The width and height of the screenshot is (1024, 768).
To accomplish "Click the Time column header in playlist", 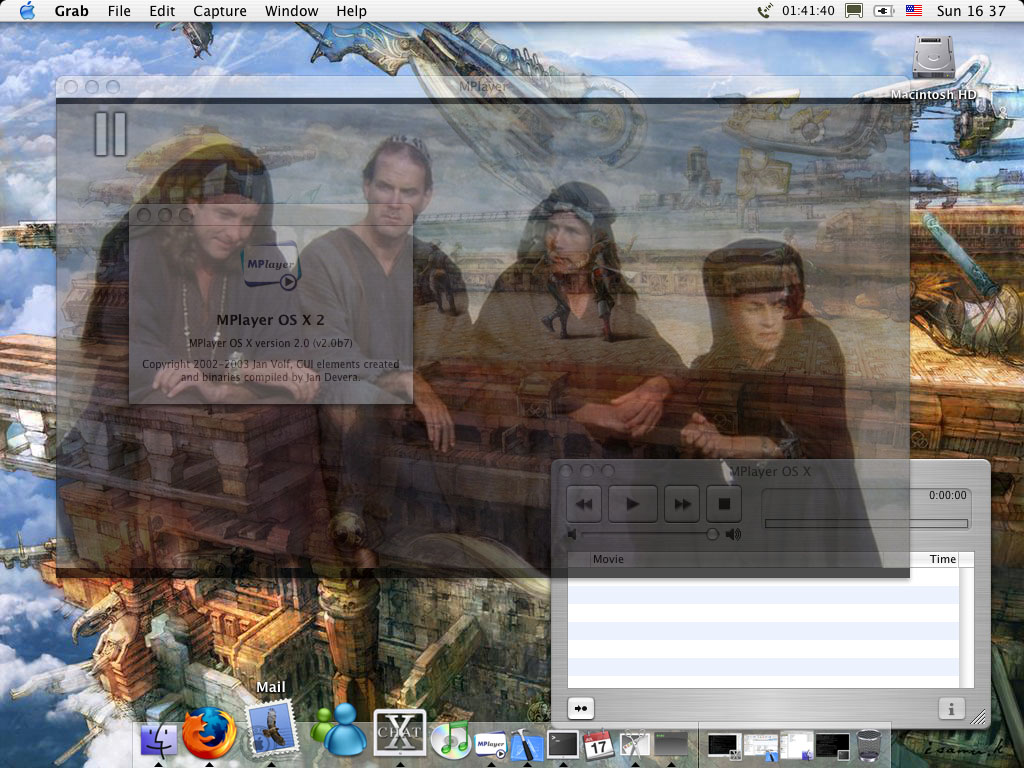I will coord(942,559).
